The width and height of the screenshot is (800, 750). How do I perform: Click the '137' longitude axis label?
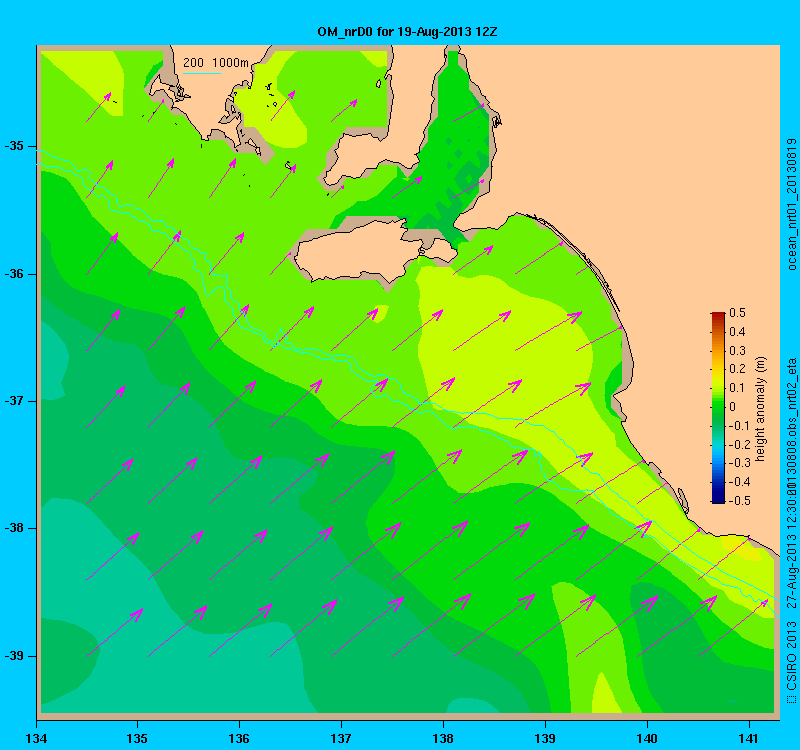click(341, 738)
